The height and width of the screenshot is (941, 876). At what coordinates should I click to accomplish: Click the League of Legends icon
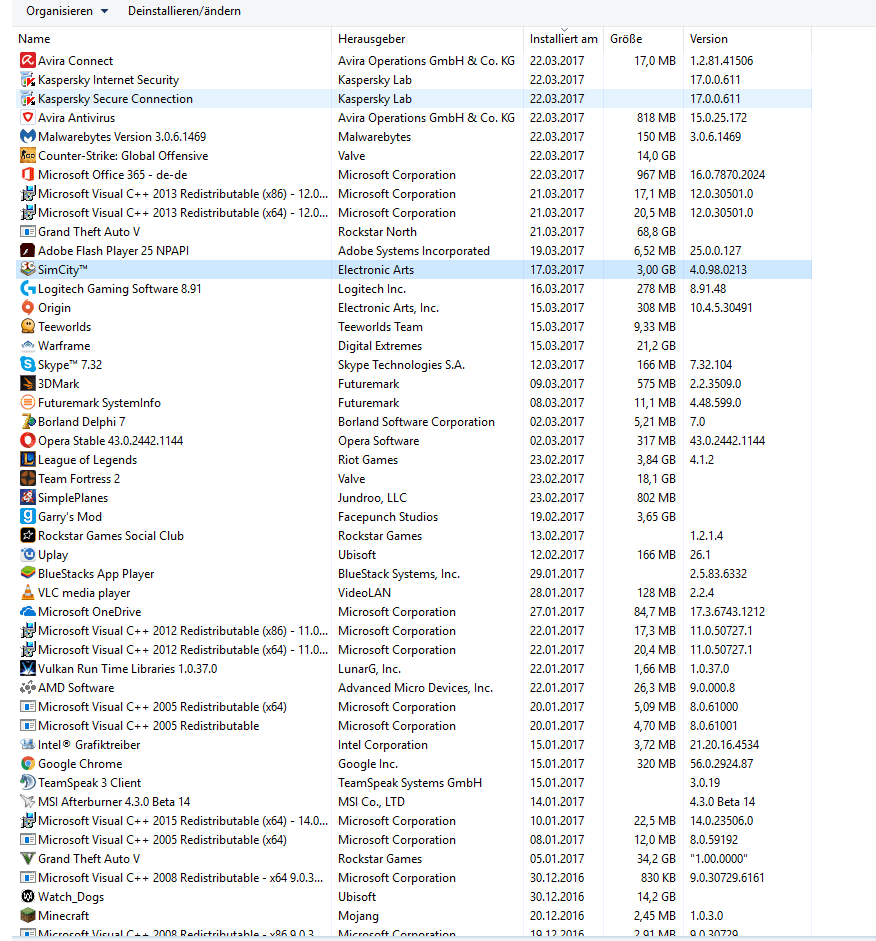coord(28,460)
